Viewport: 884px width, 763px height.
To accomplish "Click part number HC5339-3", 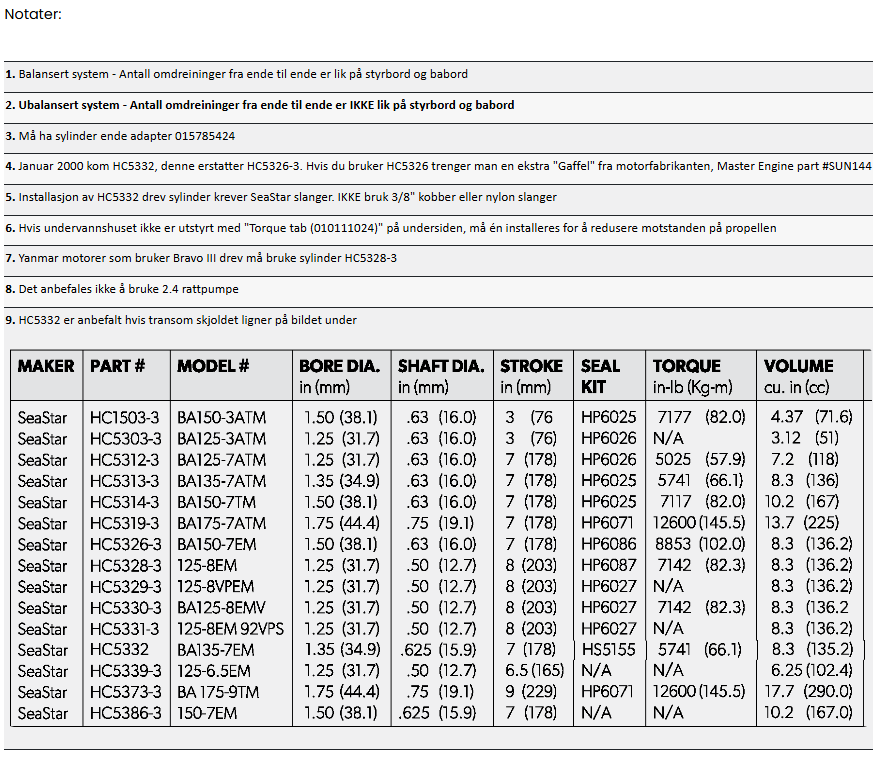I will coord(125,672).
